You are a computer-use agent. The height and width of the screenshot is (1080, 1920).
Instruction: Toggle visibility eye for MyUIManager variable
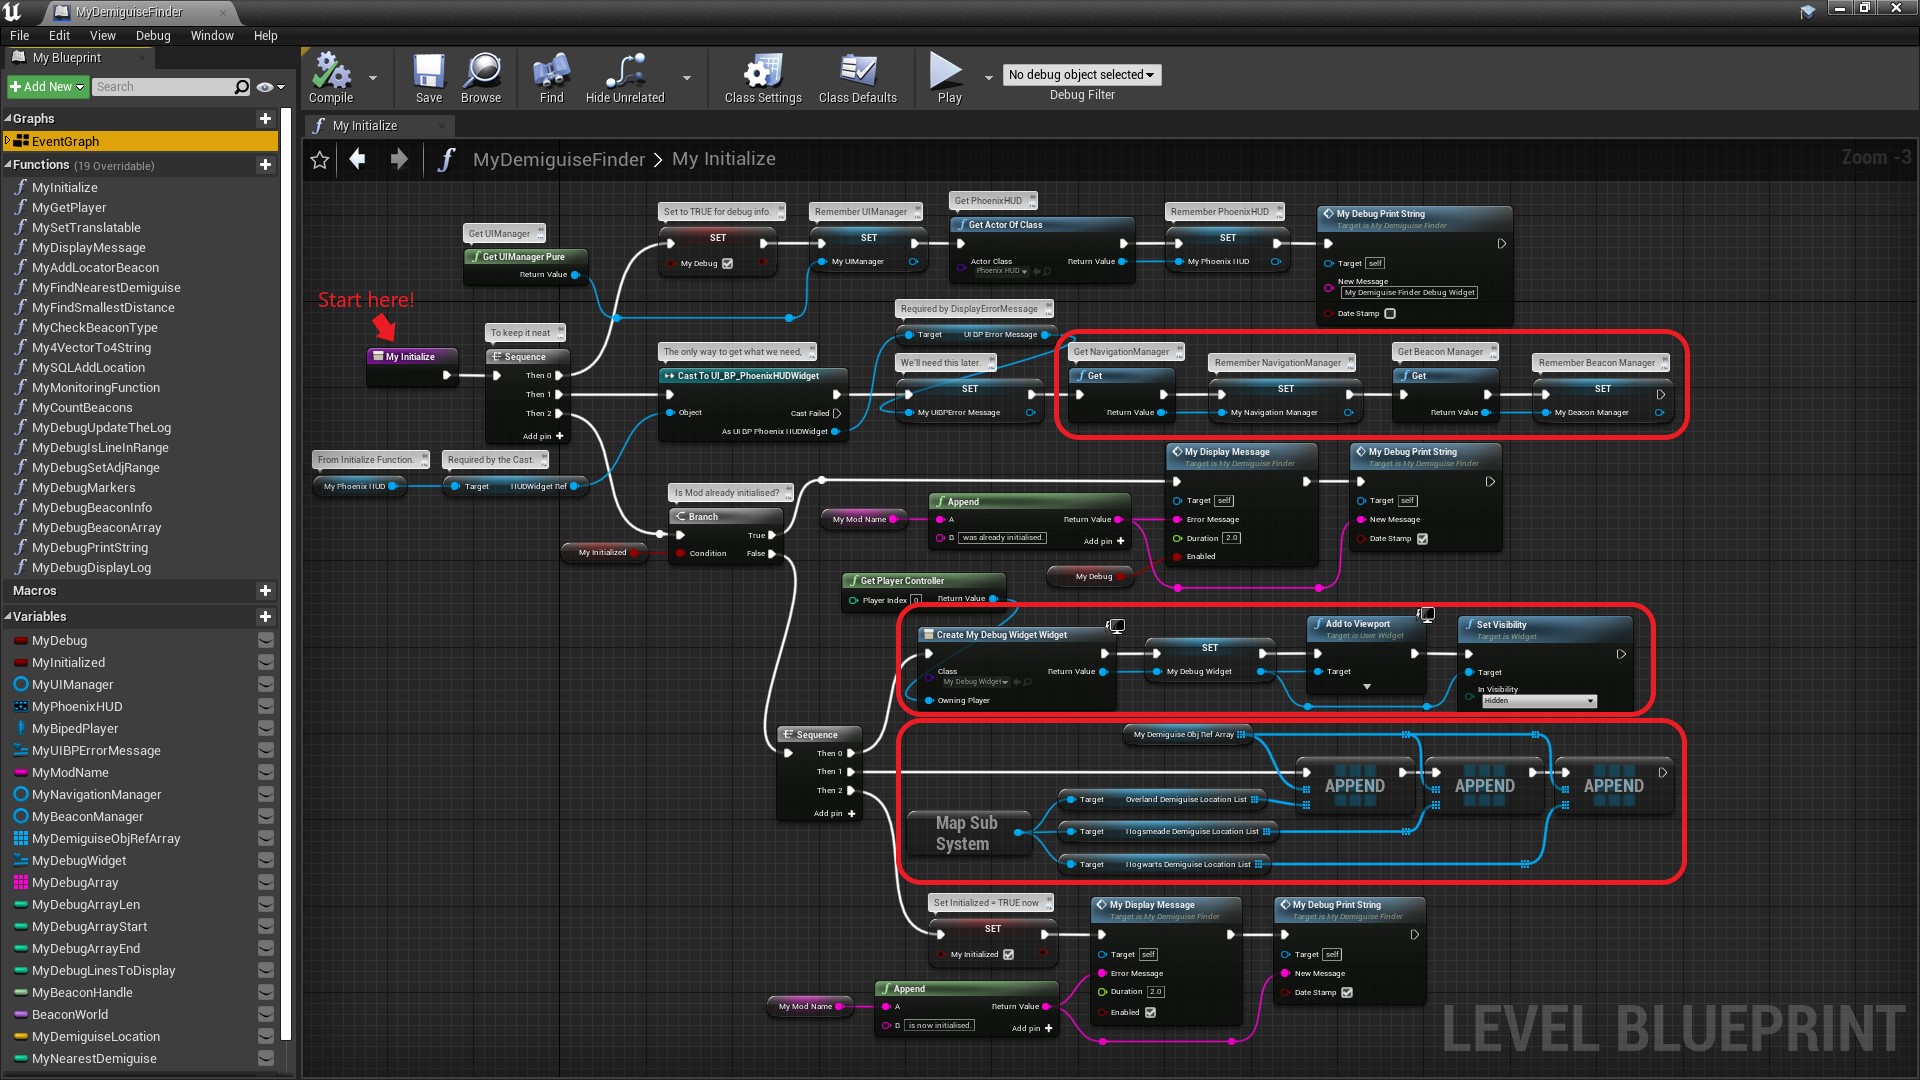click(266, 685)
